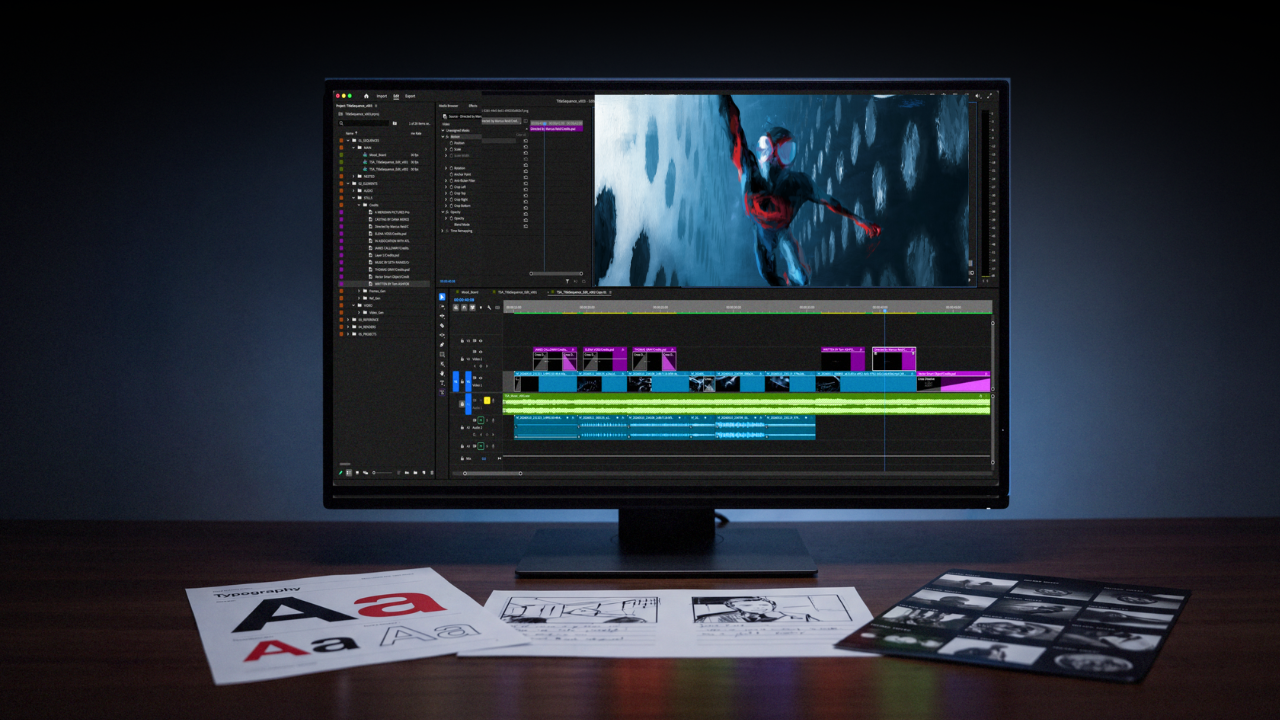The height and width of the screenshot is (720, 1280).
Task: Click the Home icon in the header
Action: [x=366, y=96]
